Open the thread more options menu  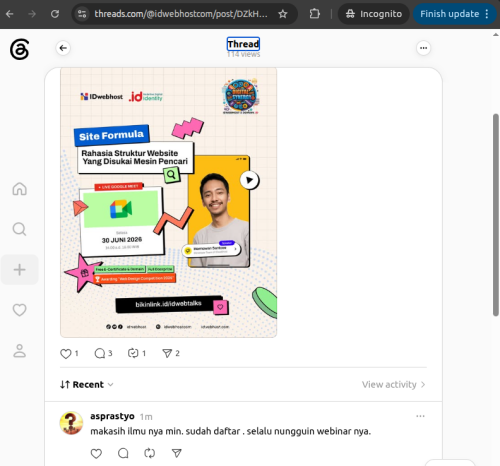(x=423, y=48)
